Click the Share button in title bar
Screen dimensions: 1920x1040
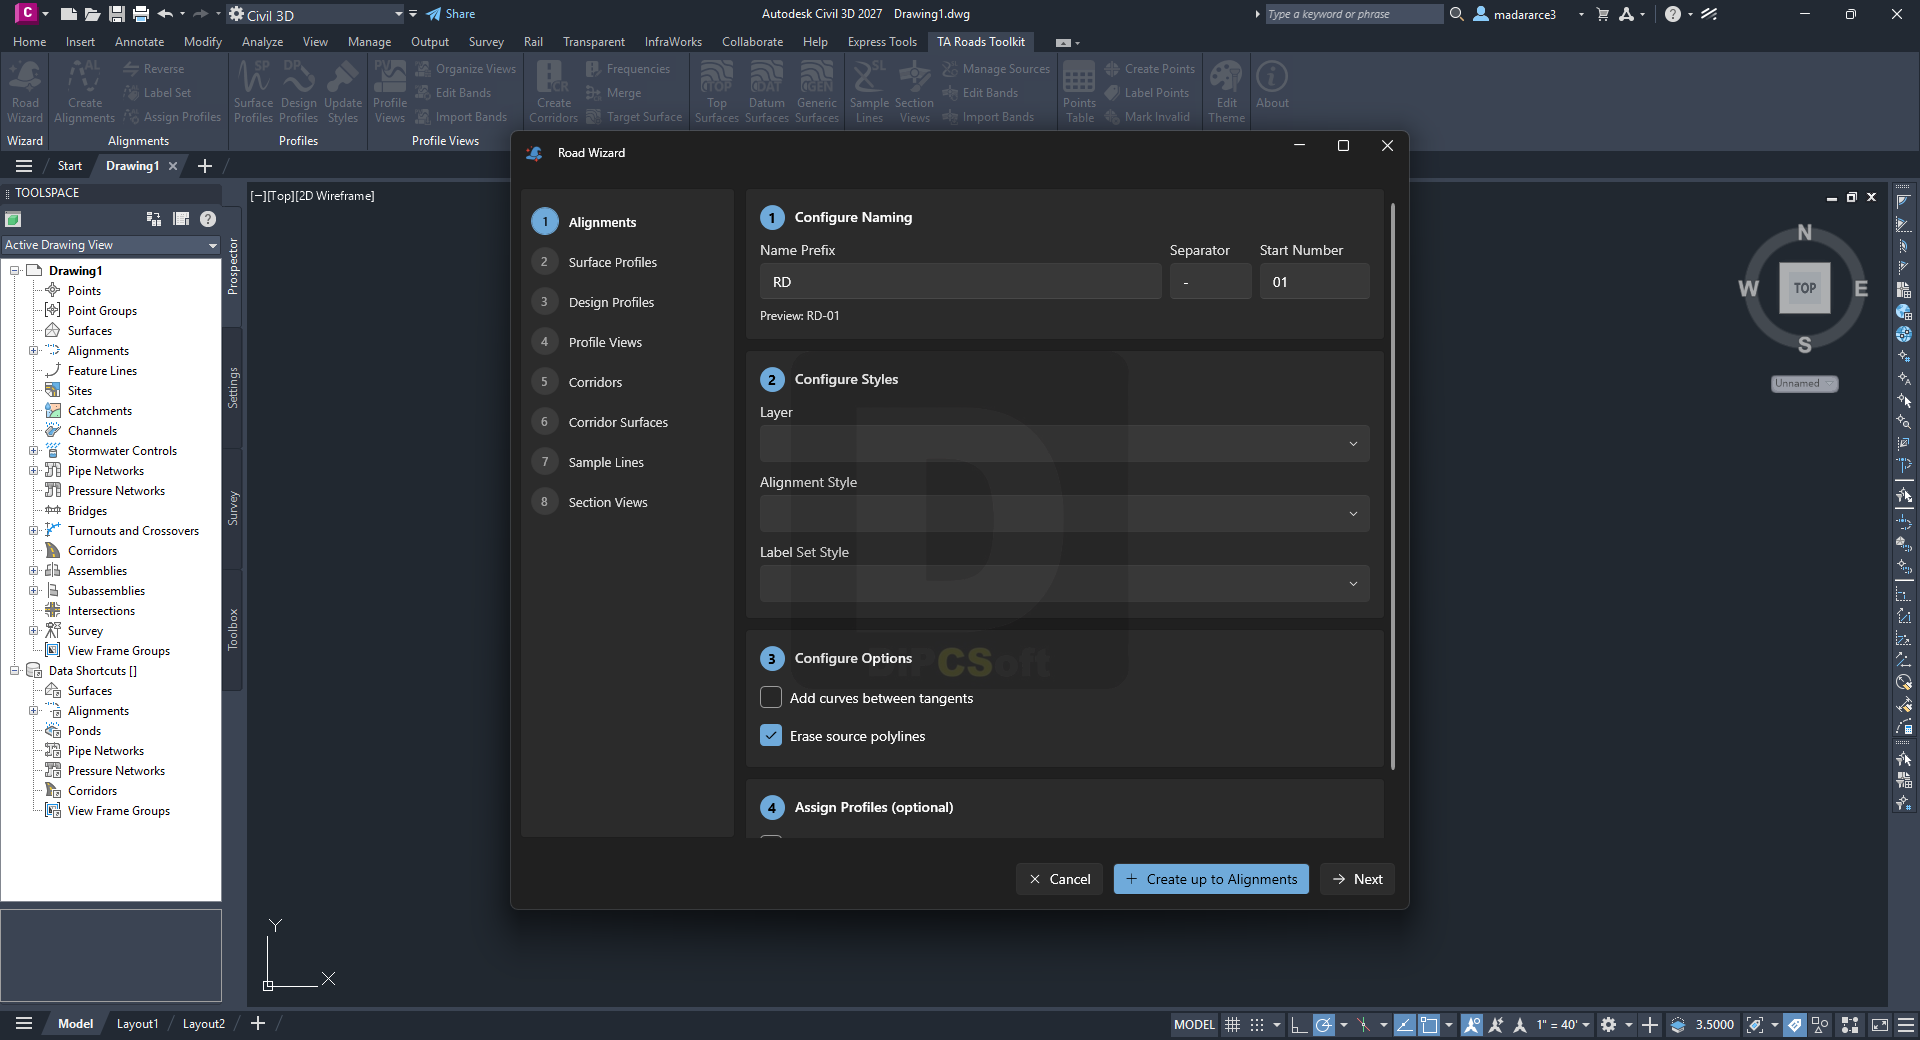451,14
